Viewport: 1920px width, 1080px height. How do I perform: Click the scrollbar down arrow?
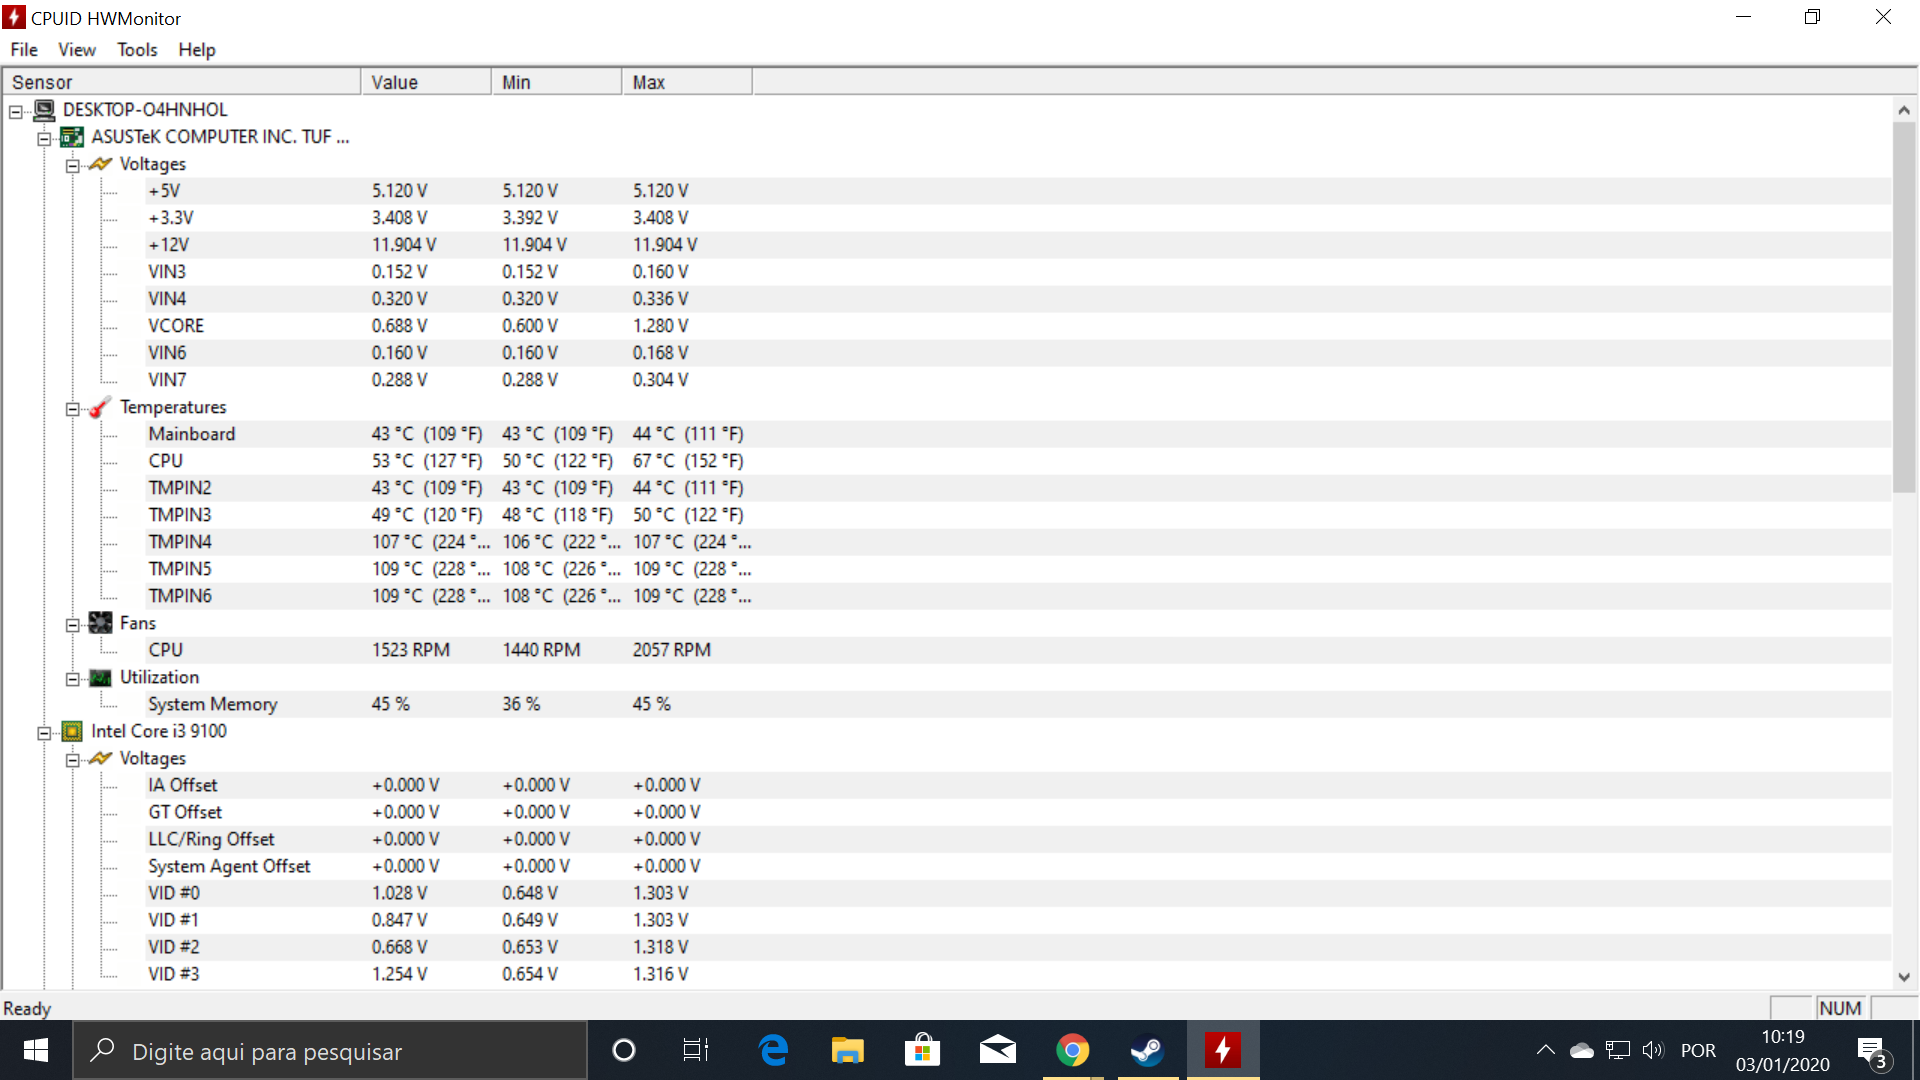pos(1904,977)
